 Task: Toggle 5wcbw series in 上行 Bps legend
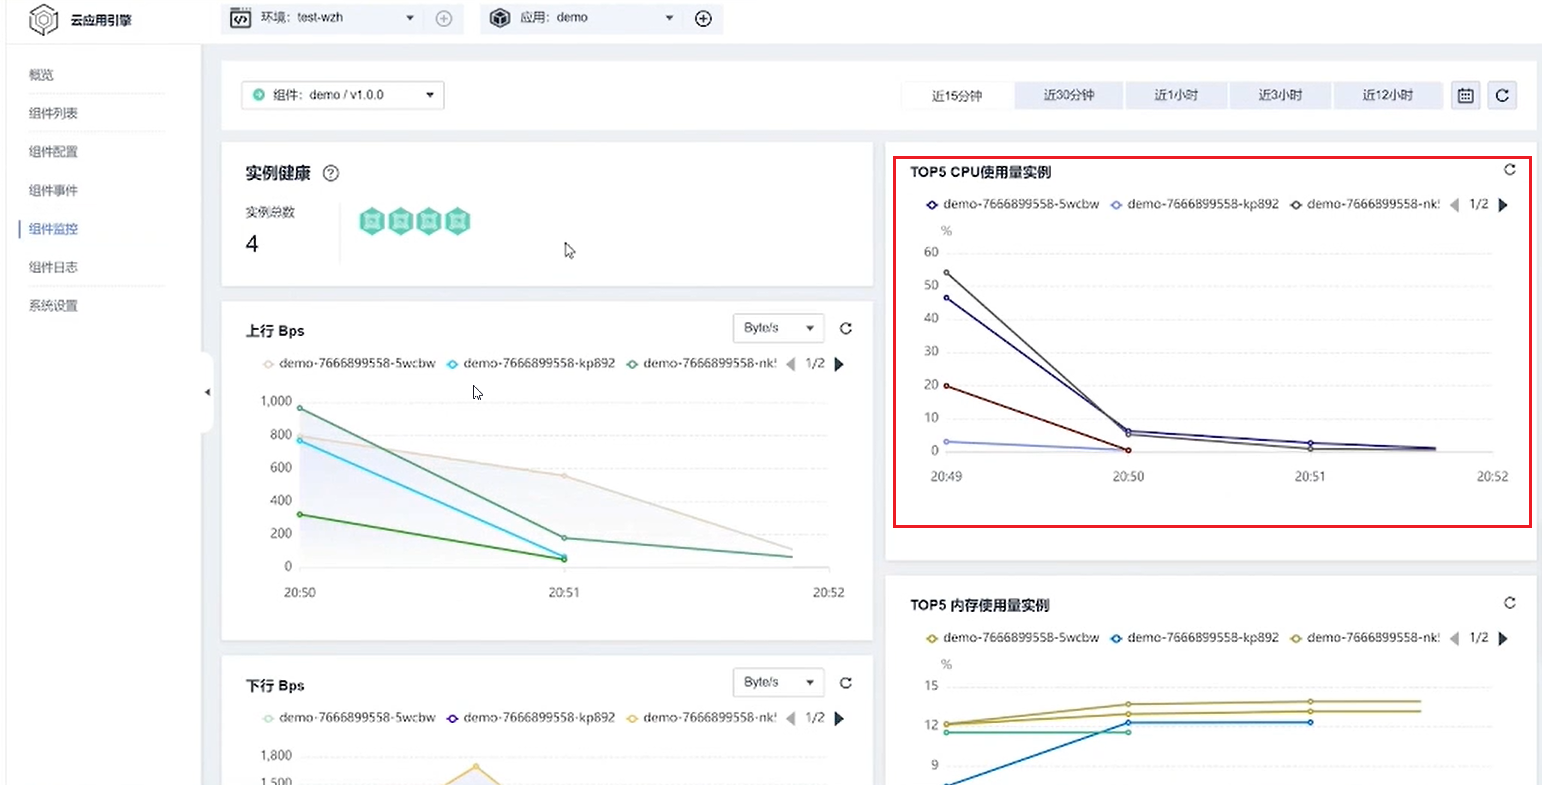coord(349,364)
